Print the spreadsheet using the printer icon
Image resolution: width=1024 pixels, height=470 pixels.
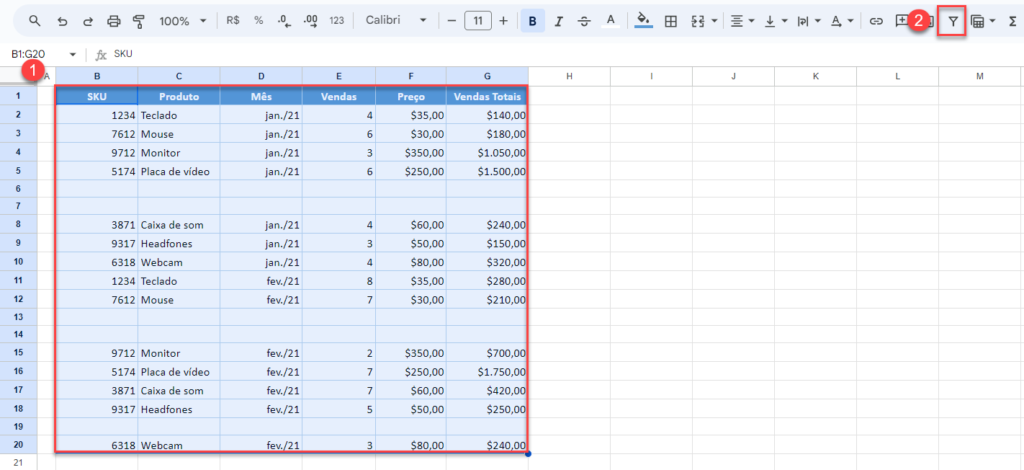[113, 21]
